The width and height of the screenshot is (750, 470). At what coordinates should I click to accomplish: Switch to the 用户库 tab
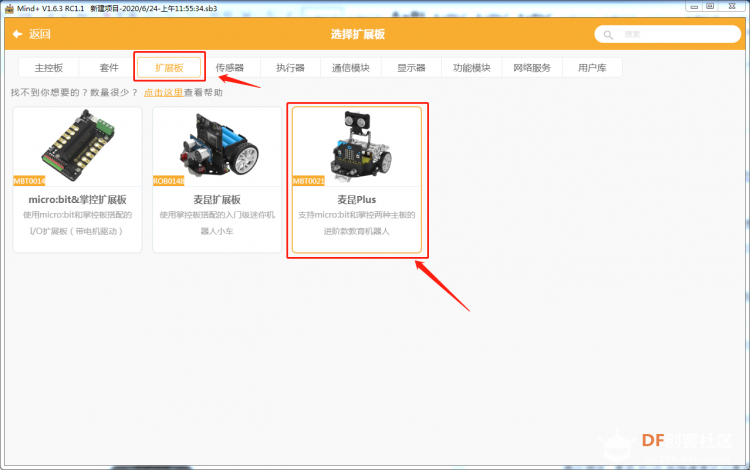[x=592, y=68]
